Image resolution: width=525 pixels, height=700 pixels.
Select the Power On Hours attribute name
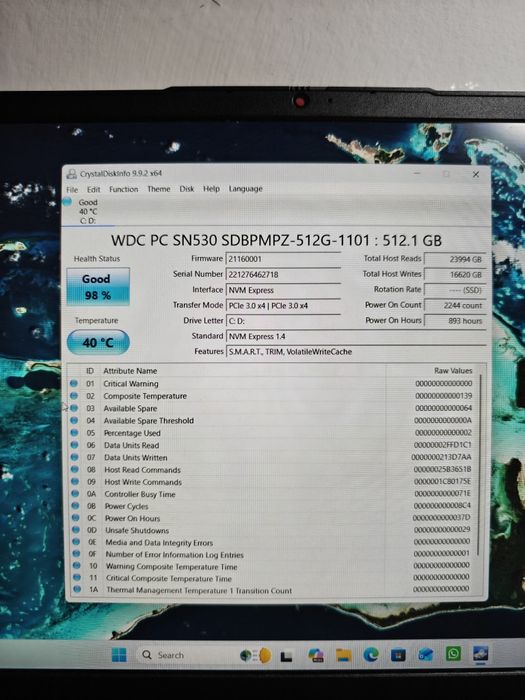(x=132, y=518)
